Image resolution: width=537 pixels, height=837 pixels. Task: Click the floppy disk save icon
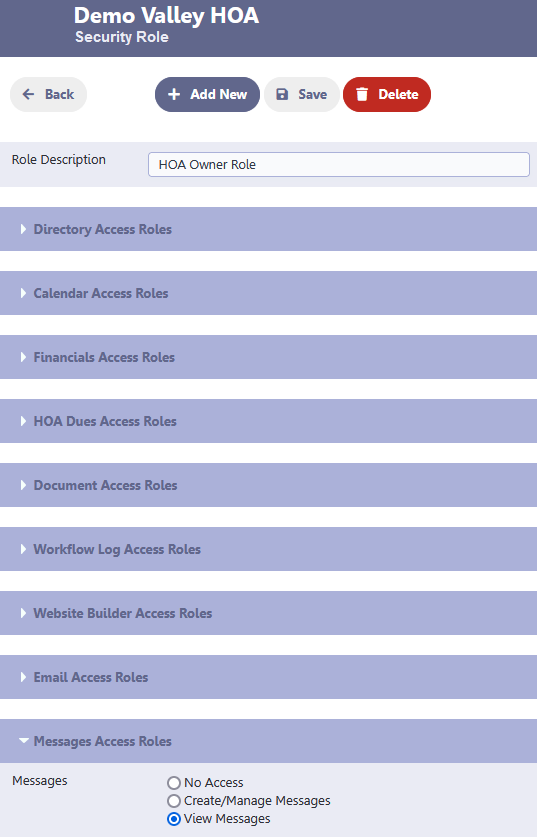pyautogui.click(x=282, y=94)
